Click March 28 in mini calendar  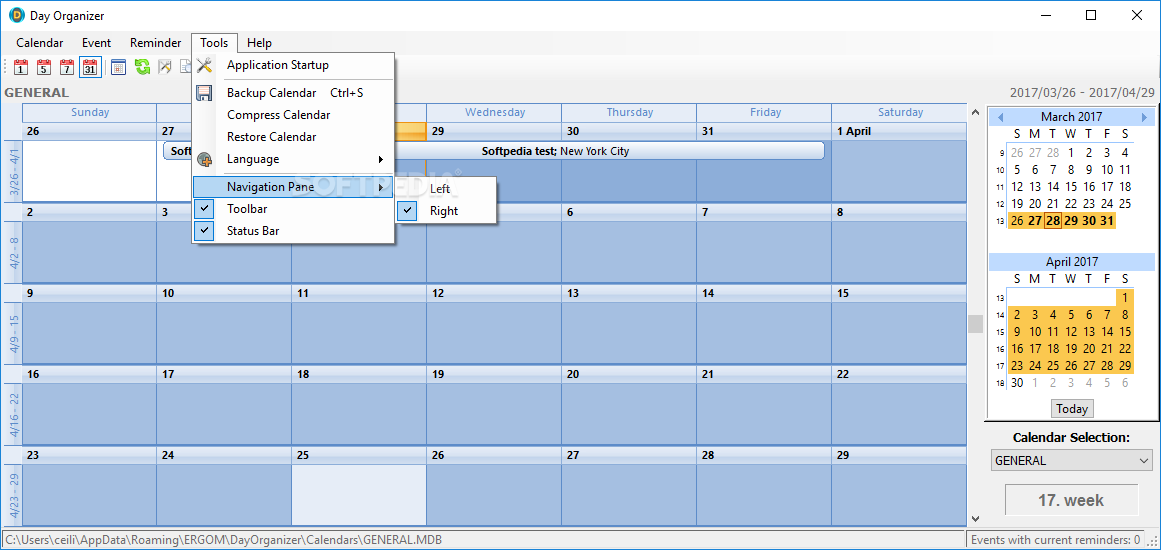(1053, 221)
